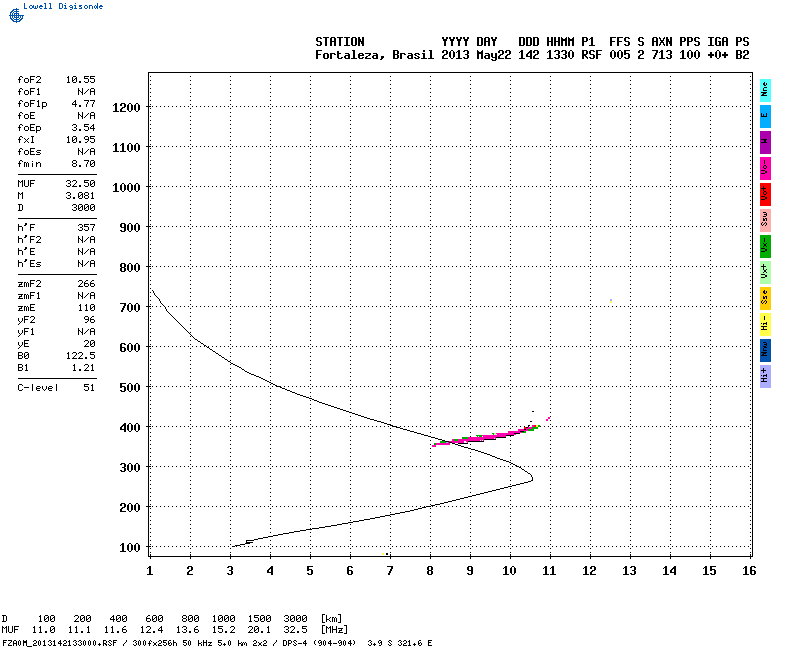Click the foEs label in parameter list
The width and height of the screenshot is (800, 650).
(x=29, y=152)
